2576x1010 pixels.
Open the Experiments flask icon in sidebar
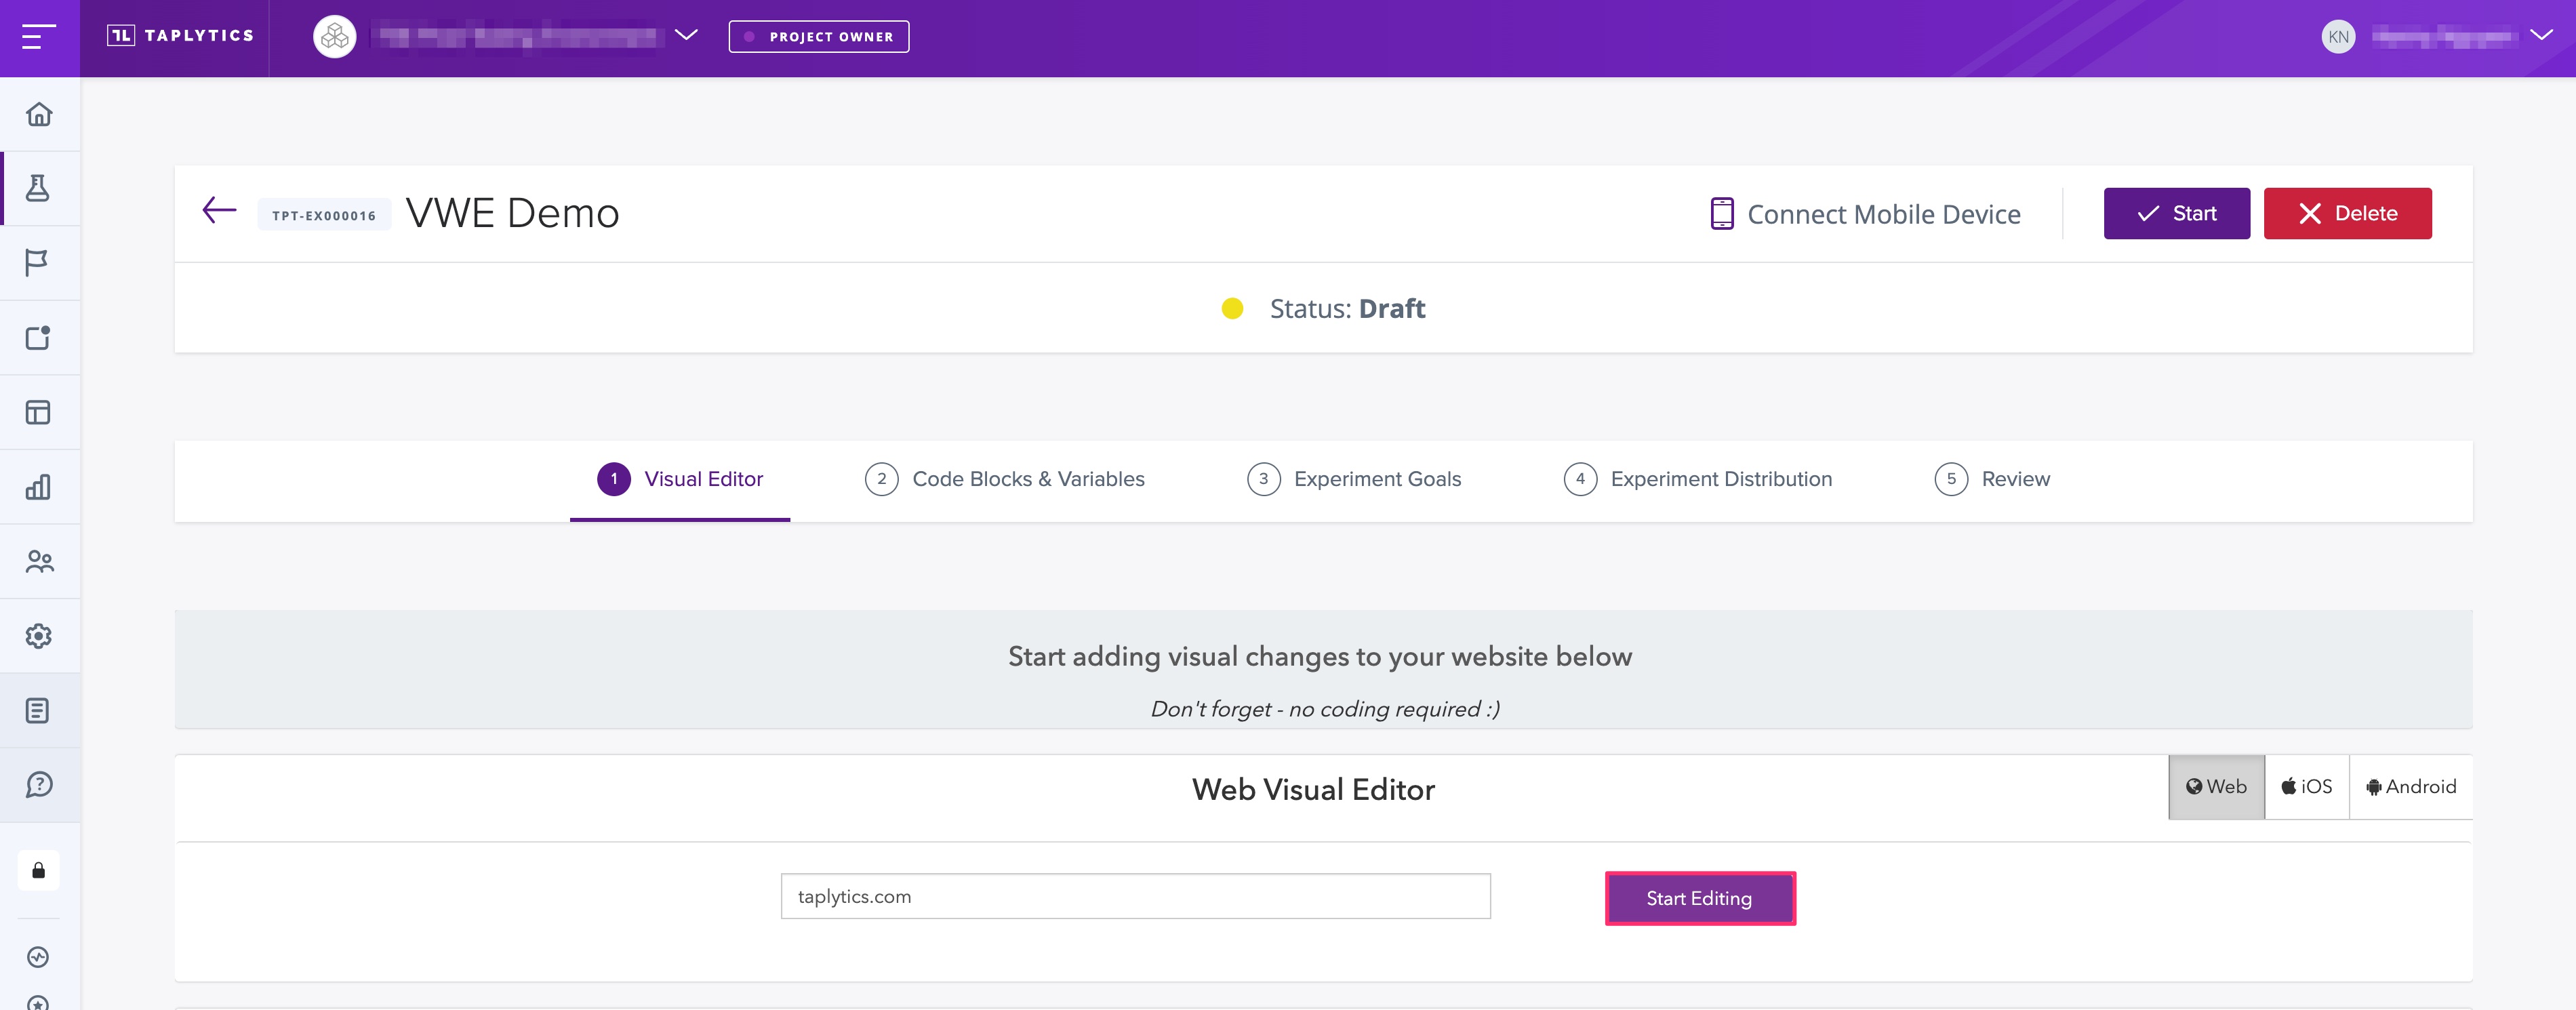pyautogui.click(x=39, y=188)
